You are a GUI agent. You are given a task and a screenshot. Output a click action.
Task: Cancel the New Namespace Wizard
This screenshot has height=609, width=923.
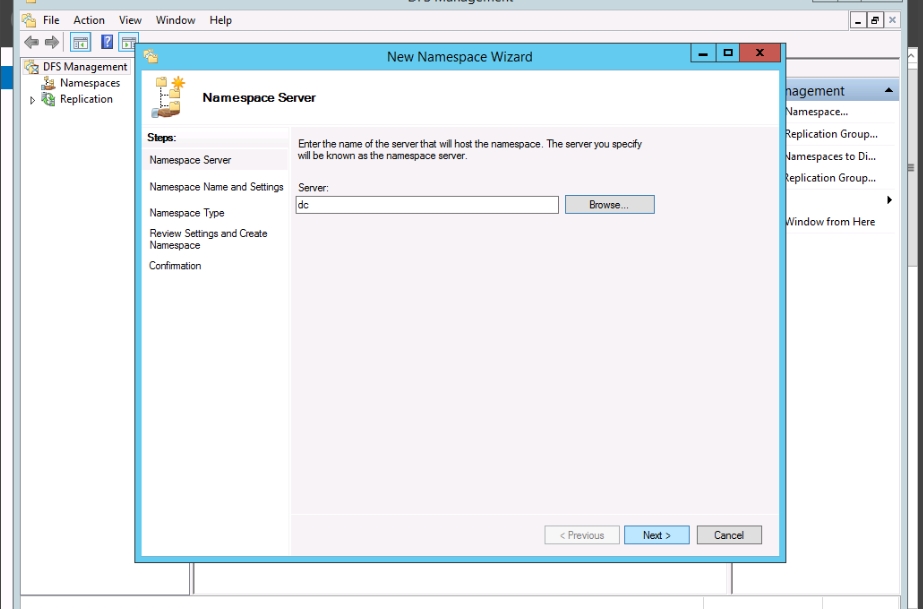pos(728,535)
